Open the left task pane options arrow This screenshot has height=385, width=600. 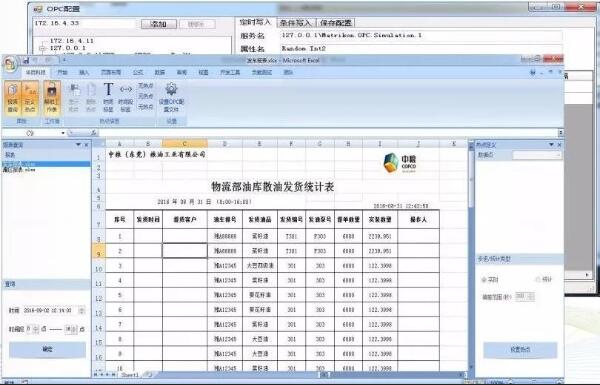(78, 145)
